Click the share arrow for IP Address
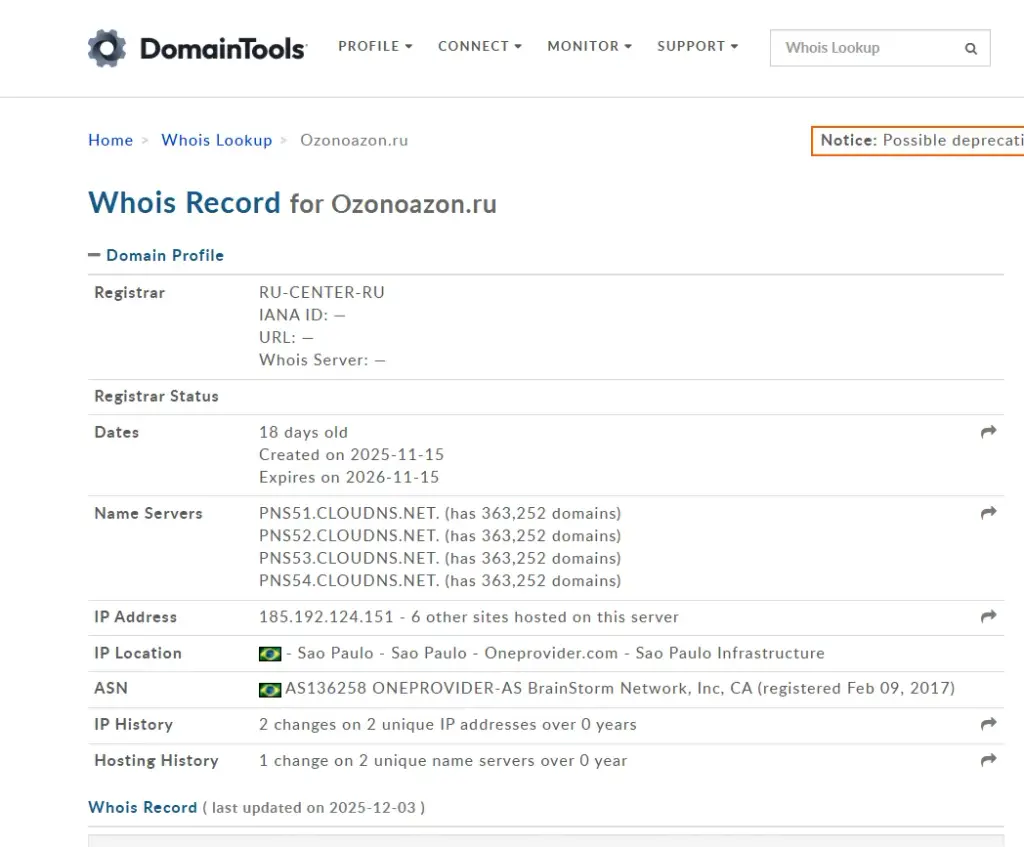Screen dimensions: 1024x847 click(988, 616)
